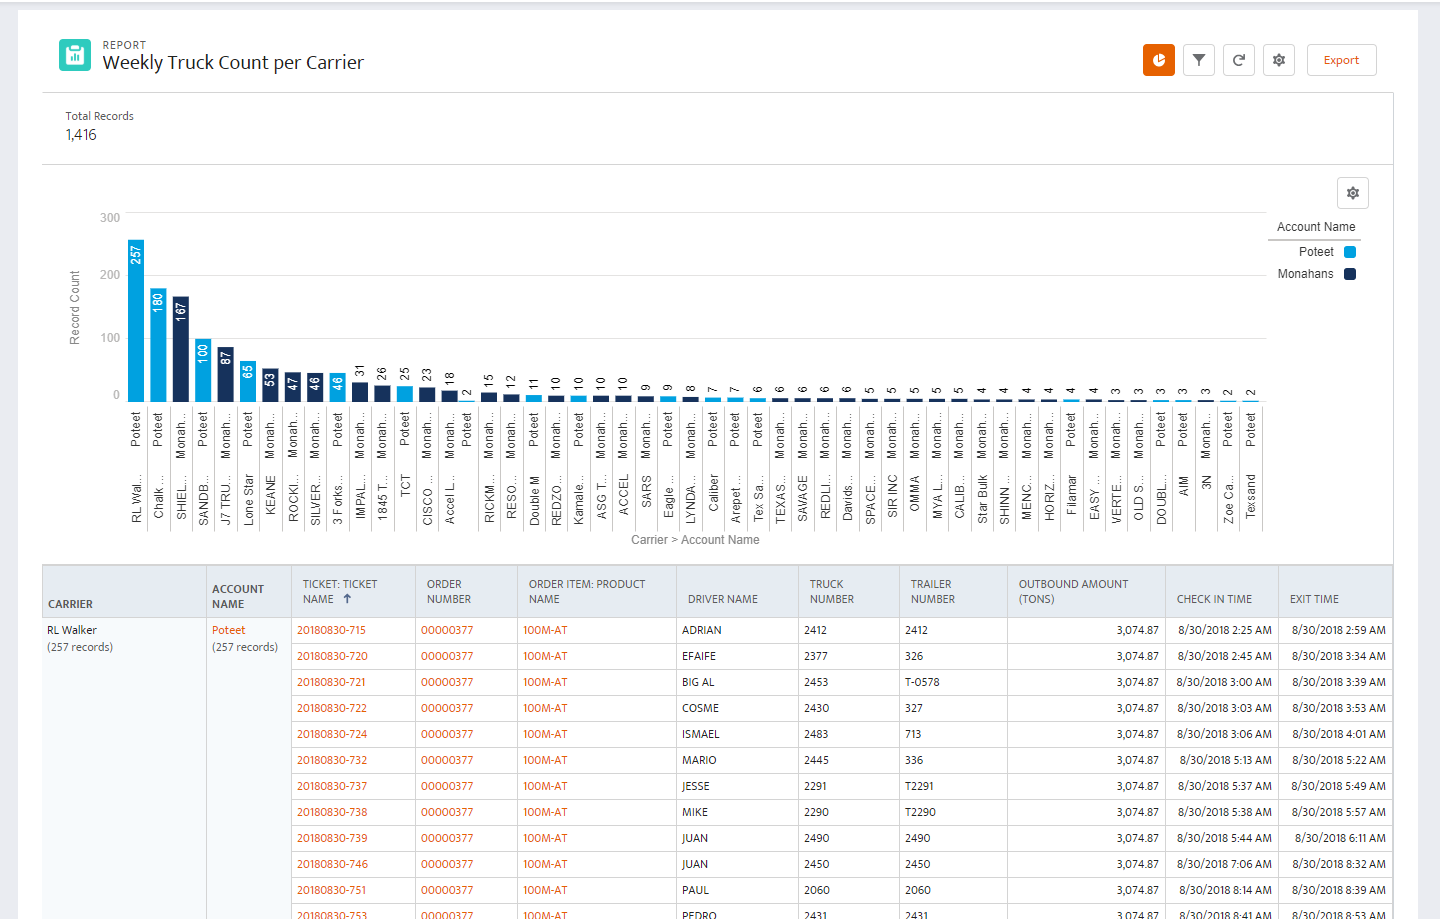Open ticket 20180830-732
Image resolution: width=1440 pixels, height=919 pixels.
(x=332, y=760)
